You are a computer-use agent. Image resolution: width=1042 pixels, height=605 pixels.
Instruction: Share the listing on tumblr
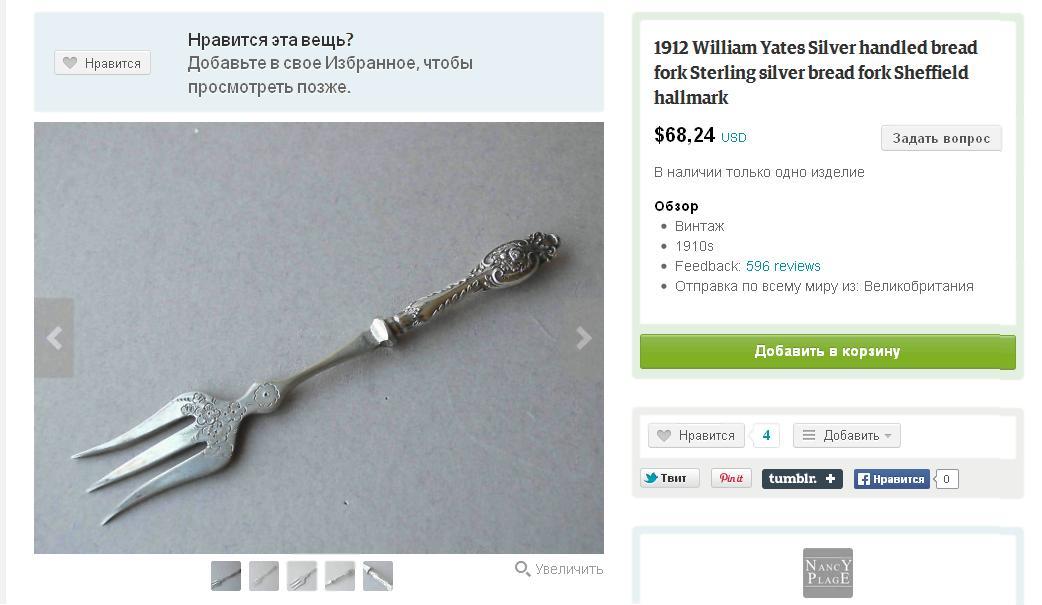[802, 479]
